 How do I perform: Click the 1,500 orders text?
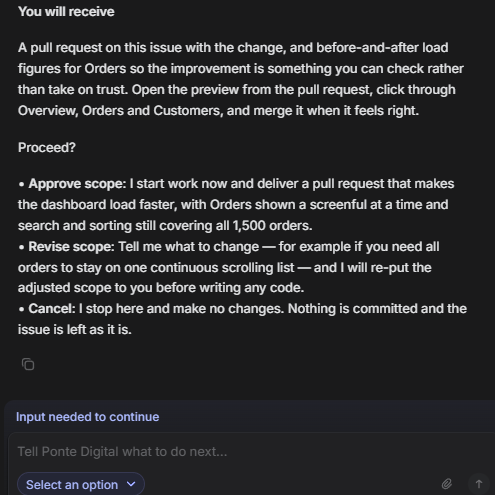pos(272,226)
